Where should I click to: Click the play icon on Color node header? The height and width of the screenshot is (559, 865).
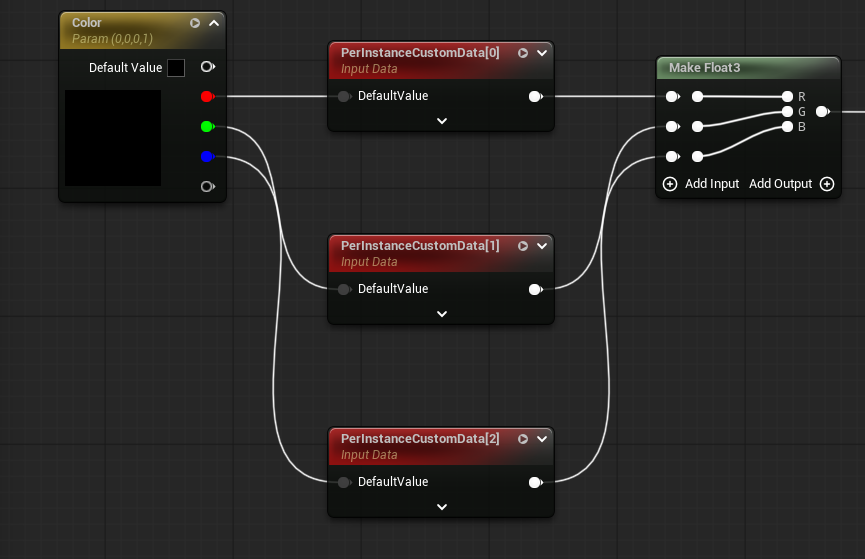click(195, 23)
